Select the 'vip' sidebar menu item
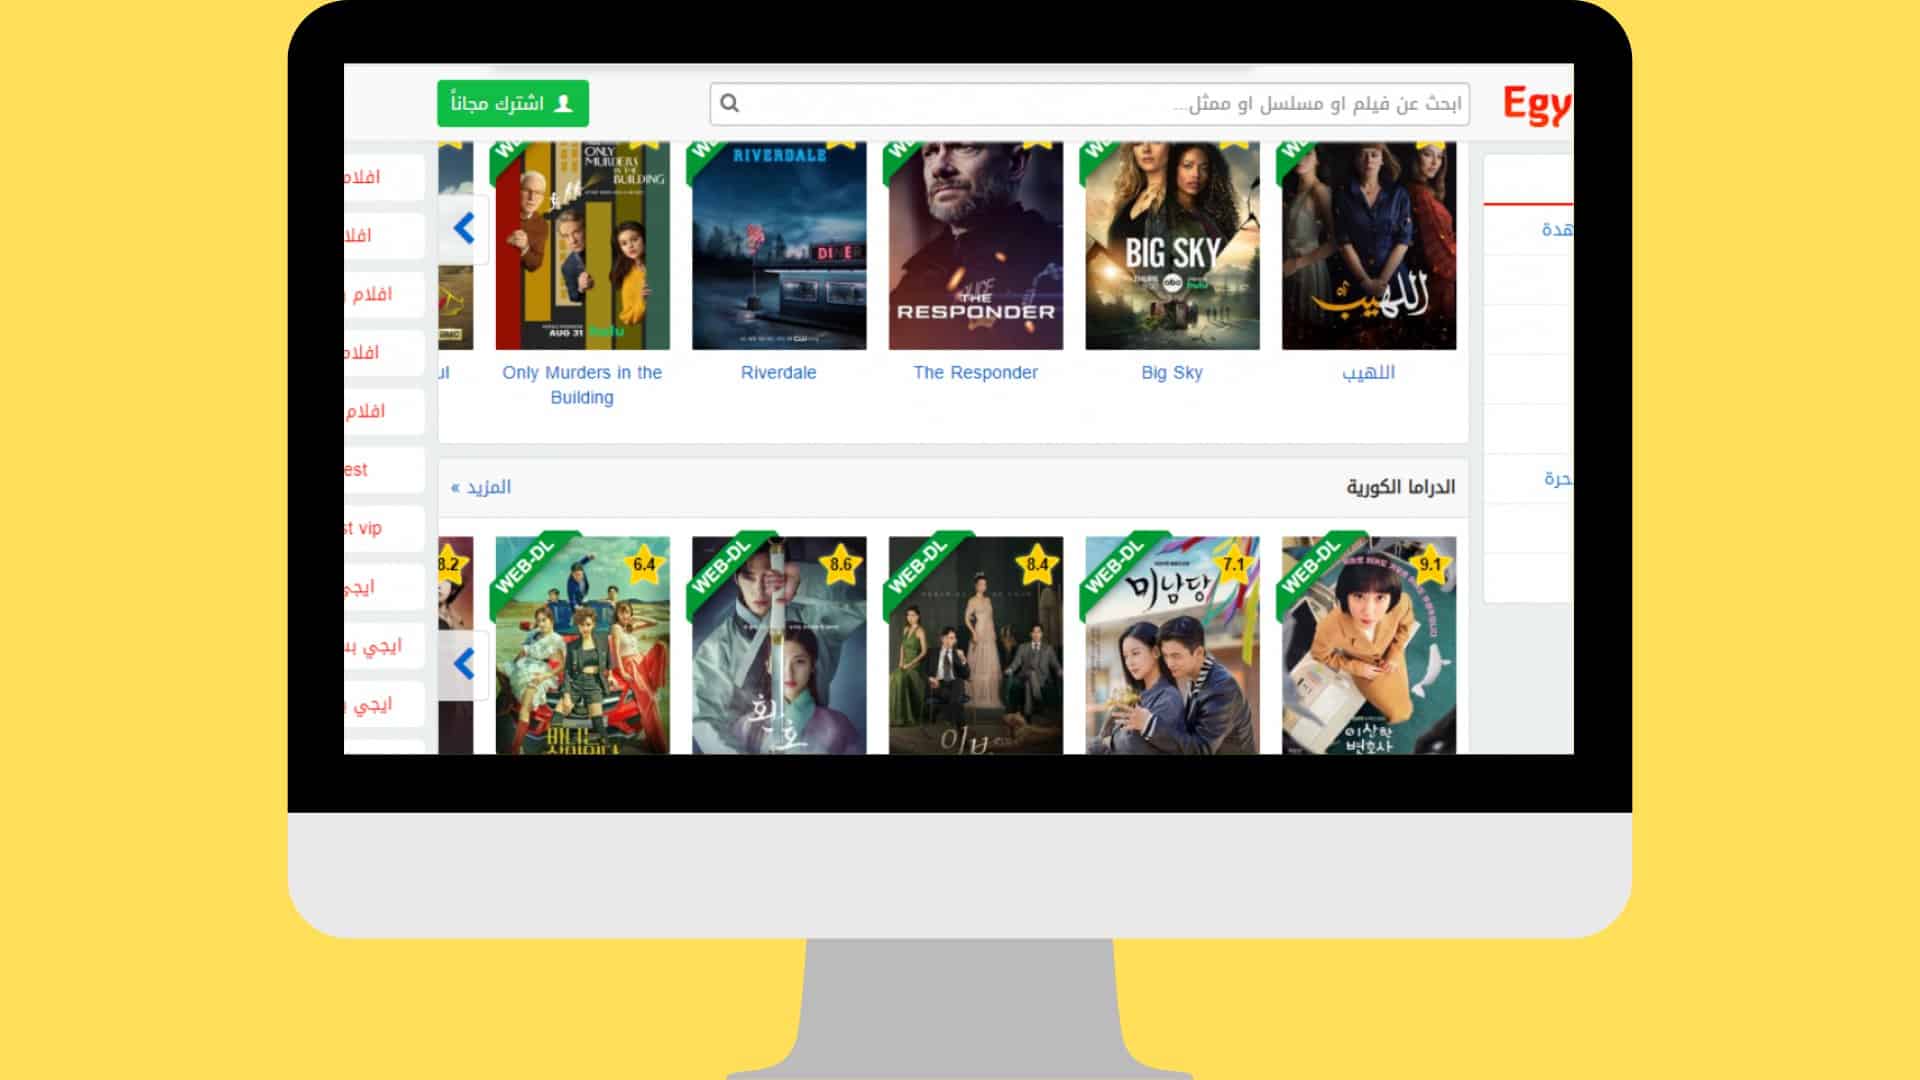The width and height of the screenshot is (1920, 1080). coord(384,528)
